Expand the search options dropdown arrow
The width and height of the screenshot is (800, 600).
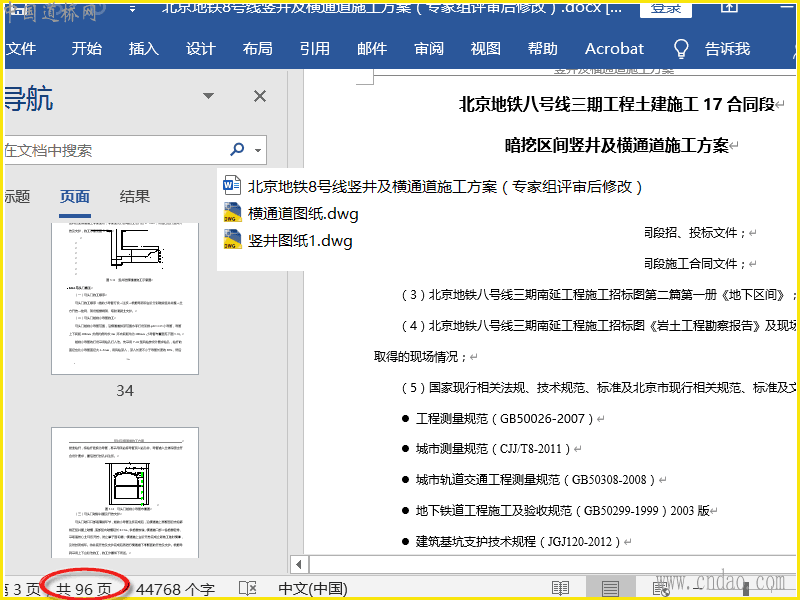point(258,150)
